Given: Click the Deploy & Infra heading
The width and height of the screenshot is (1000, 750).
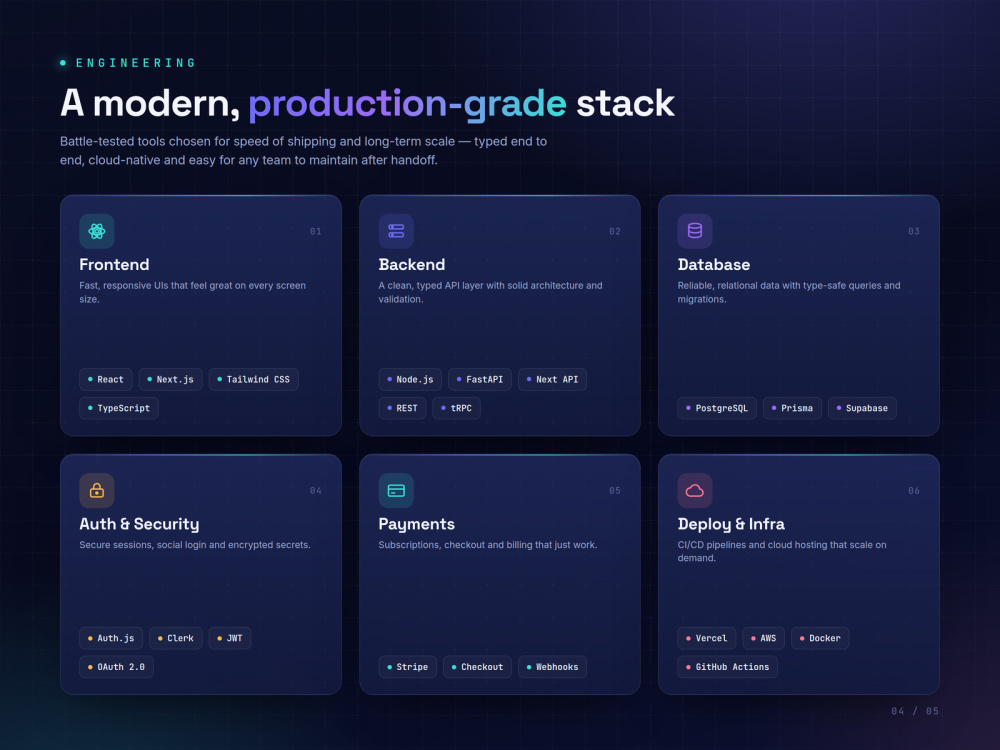Looking at the screenshot, I should (731, 524).
